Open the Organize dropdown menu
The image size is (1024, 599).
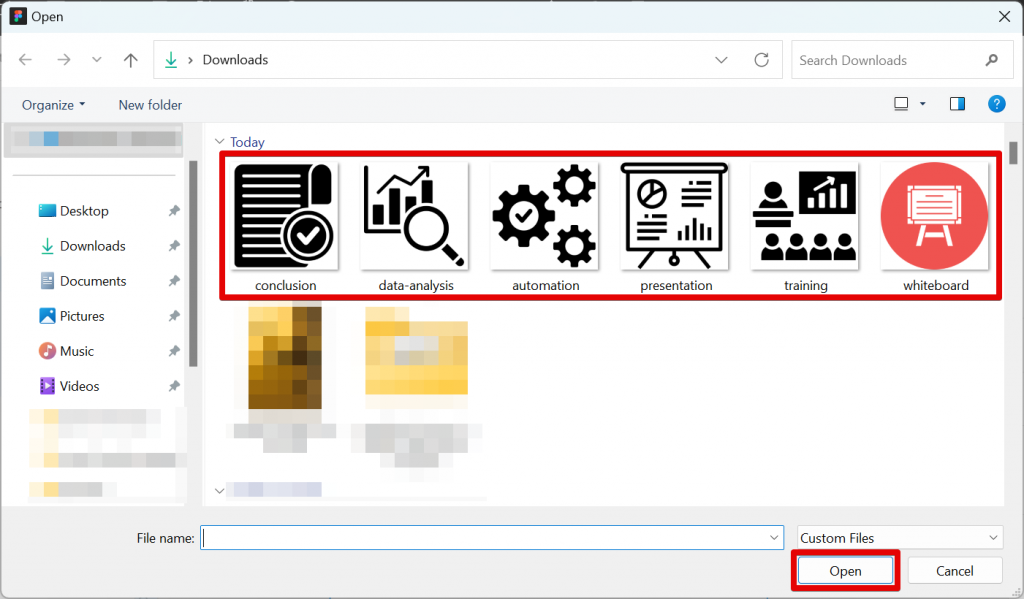click(x=53, y=104)
